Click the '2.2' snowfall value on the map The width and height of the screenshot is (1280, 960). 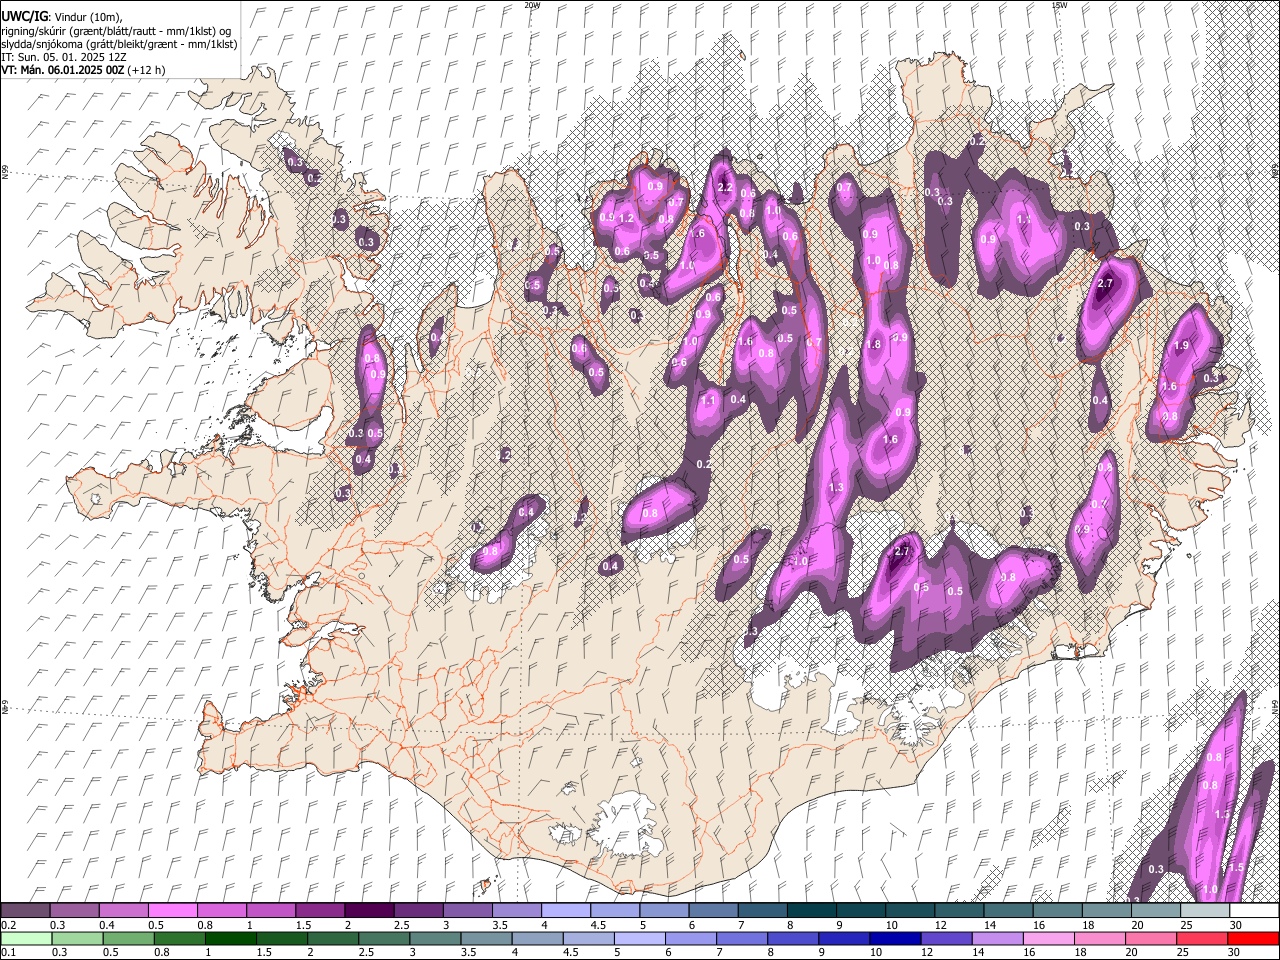click(x=726, y=187)
